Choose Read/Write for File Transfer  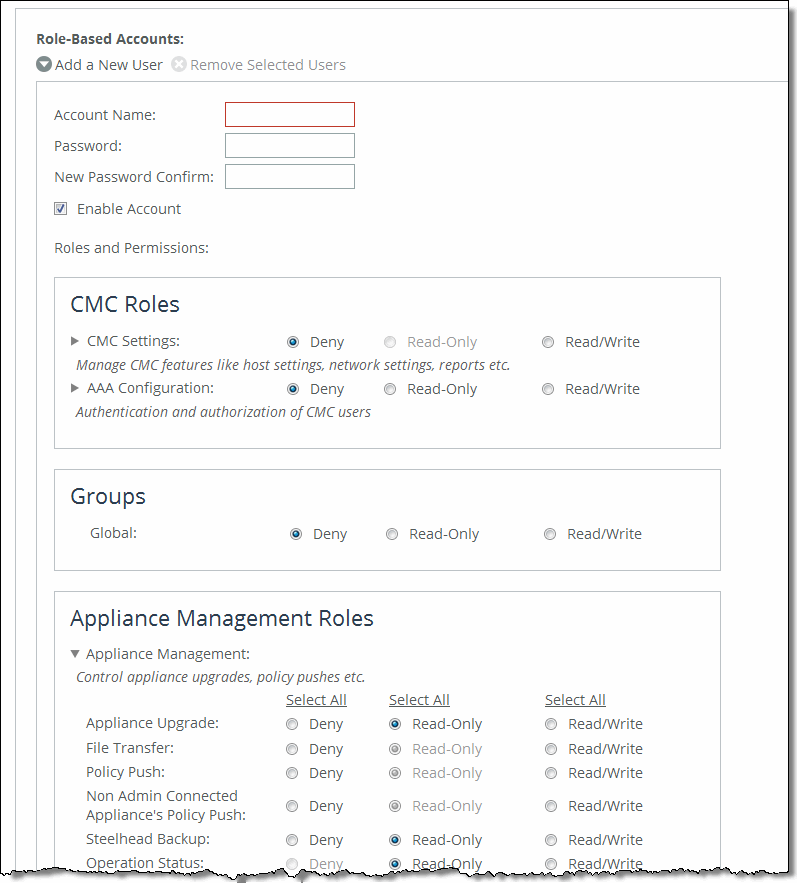[x=551, y=748]
